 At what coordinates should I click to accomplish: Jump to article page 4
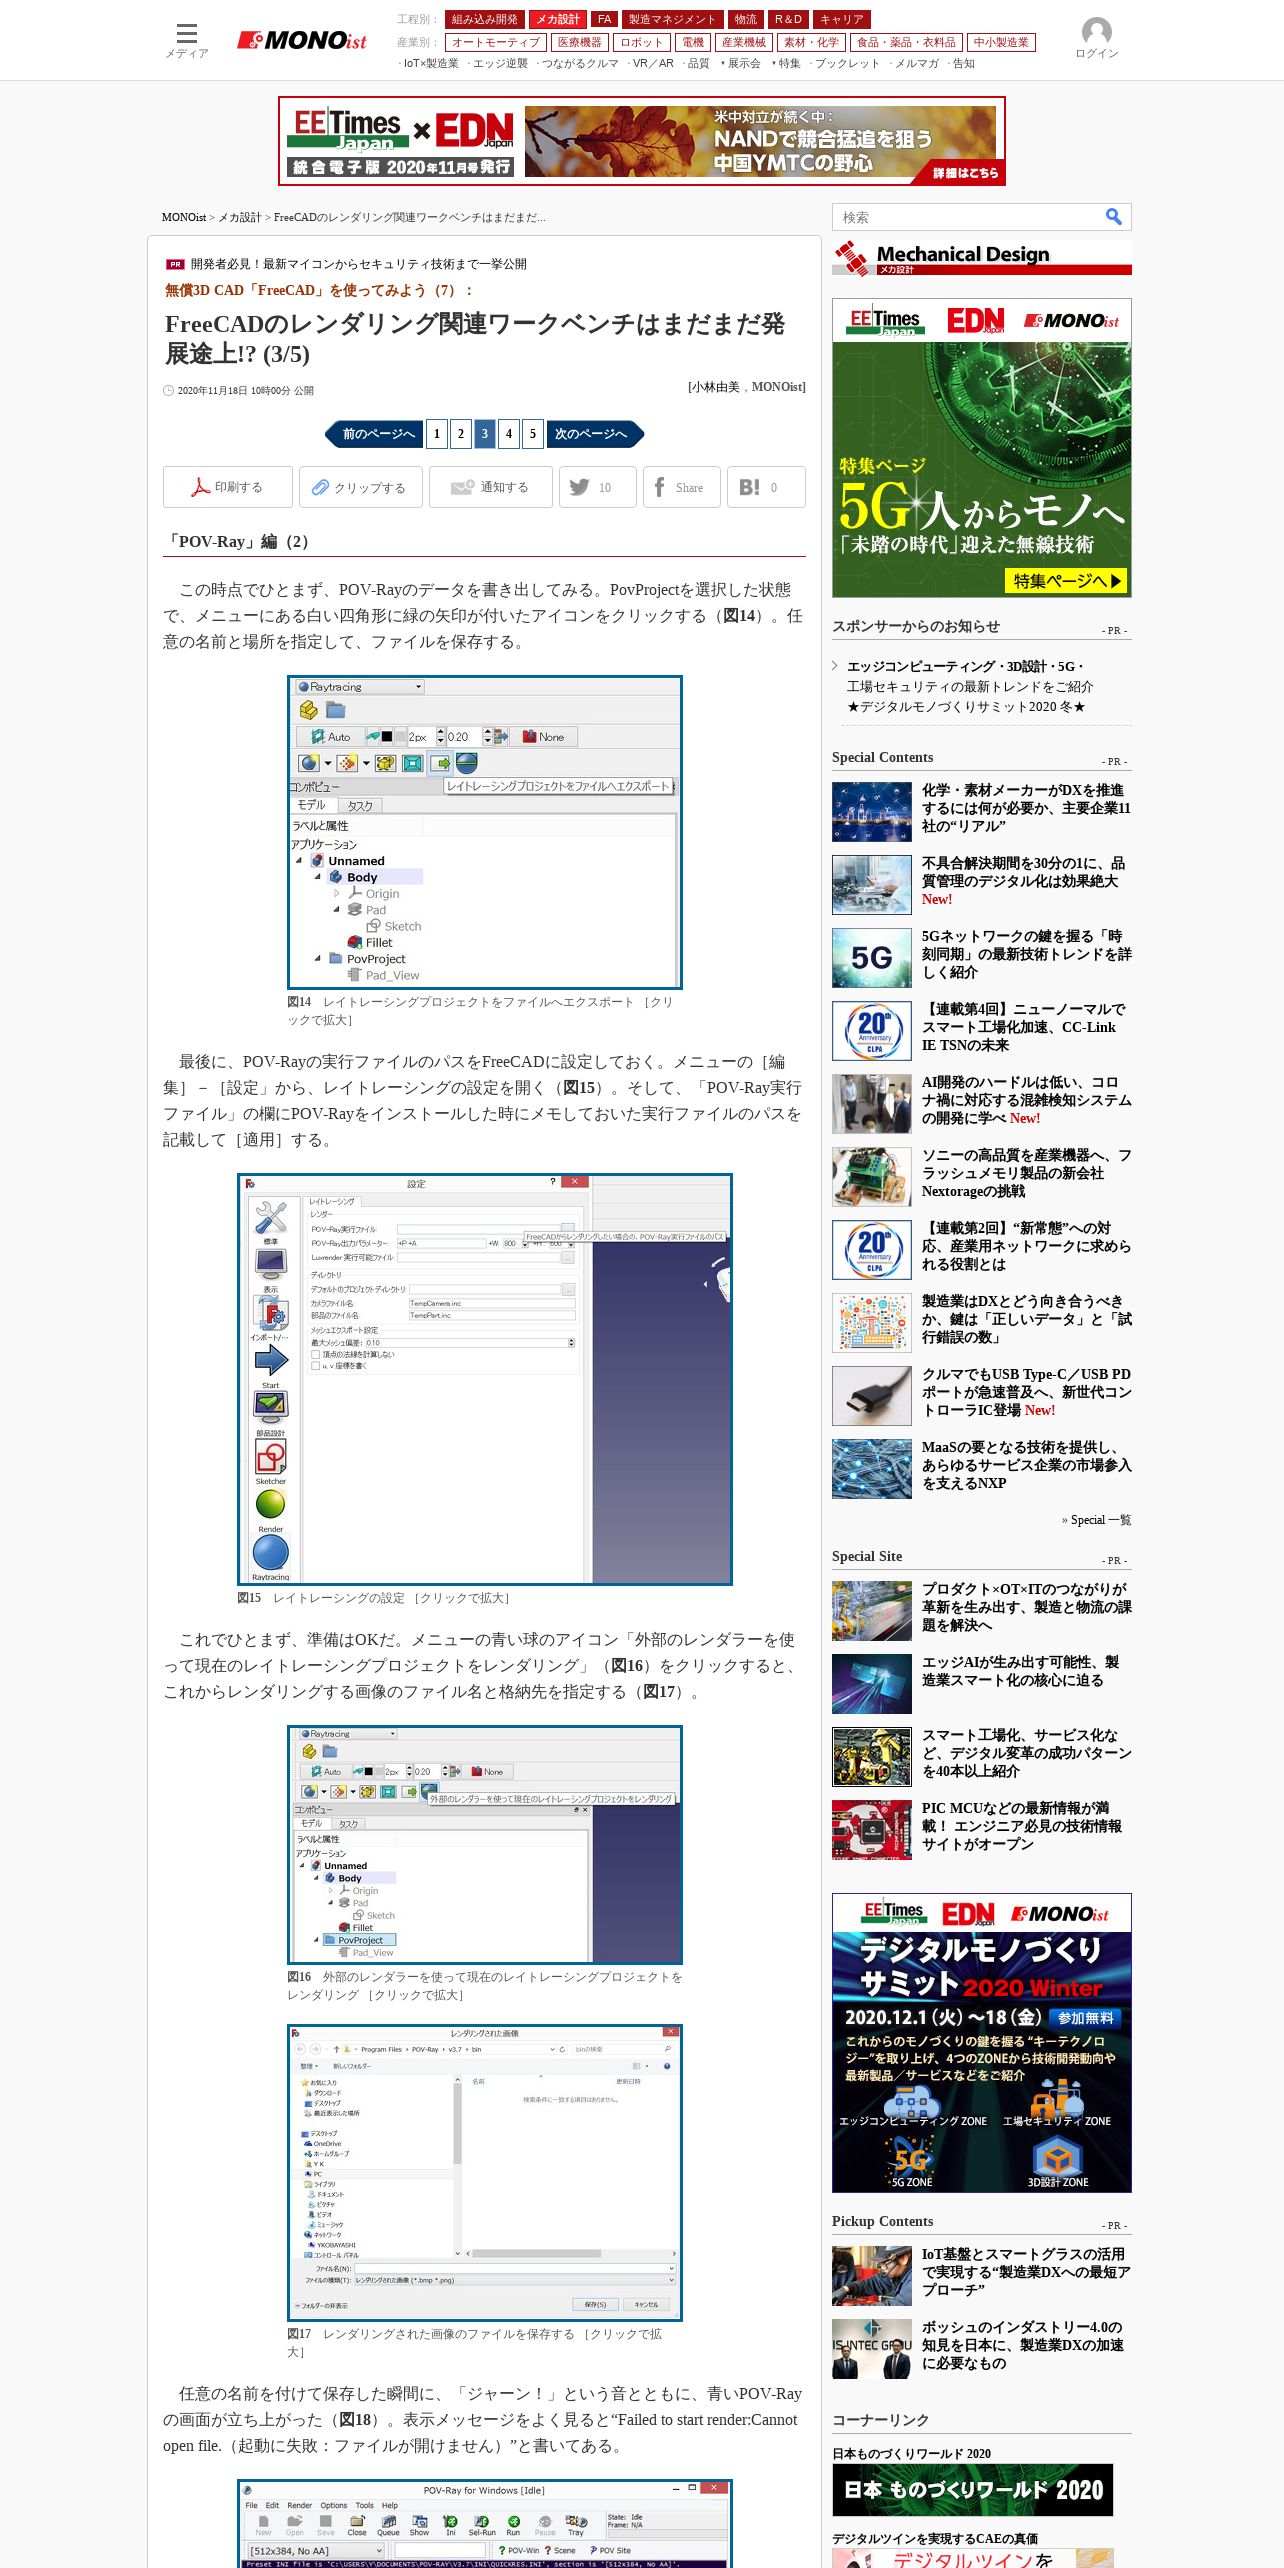tap(509, 434)
